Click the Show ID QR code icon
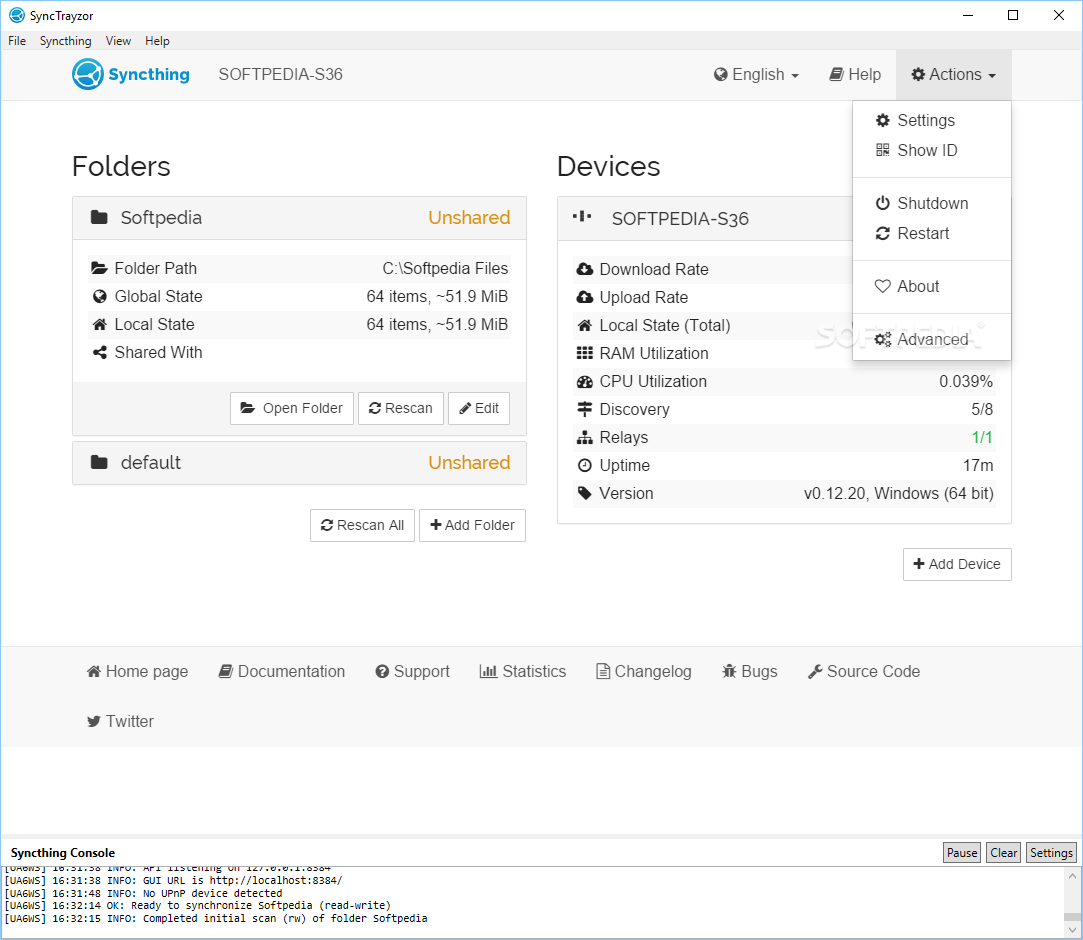The image size is (1083, 940). [883, 150]
